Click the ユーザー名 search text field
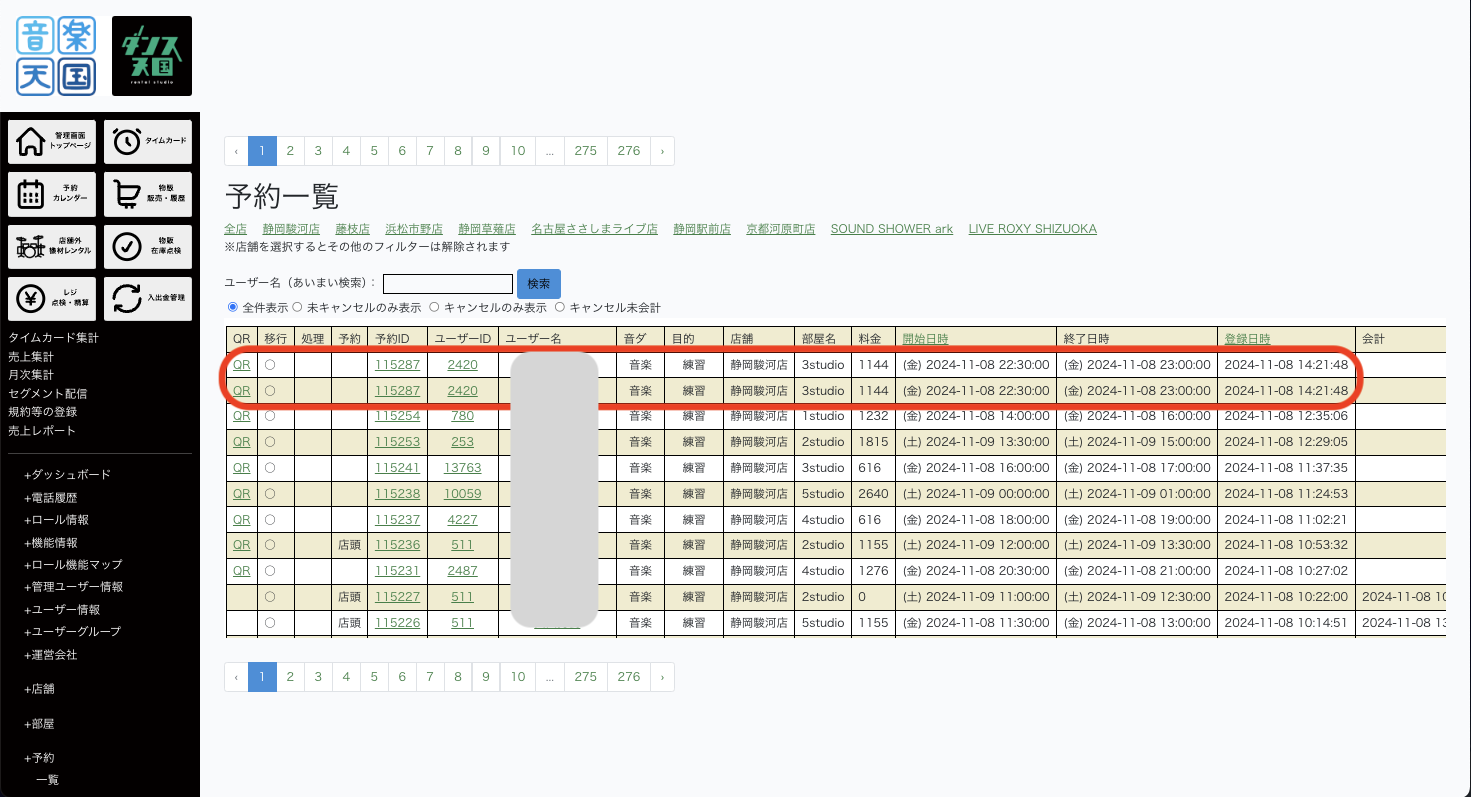This screenshot has width=1471, height=797. [x=447, y=284]
